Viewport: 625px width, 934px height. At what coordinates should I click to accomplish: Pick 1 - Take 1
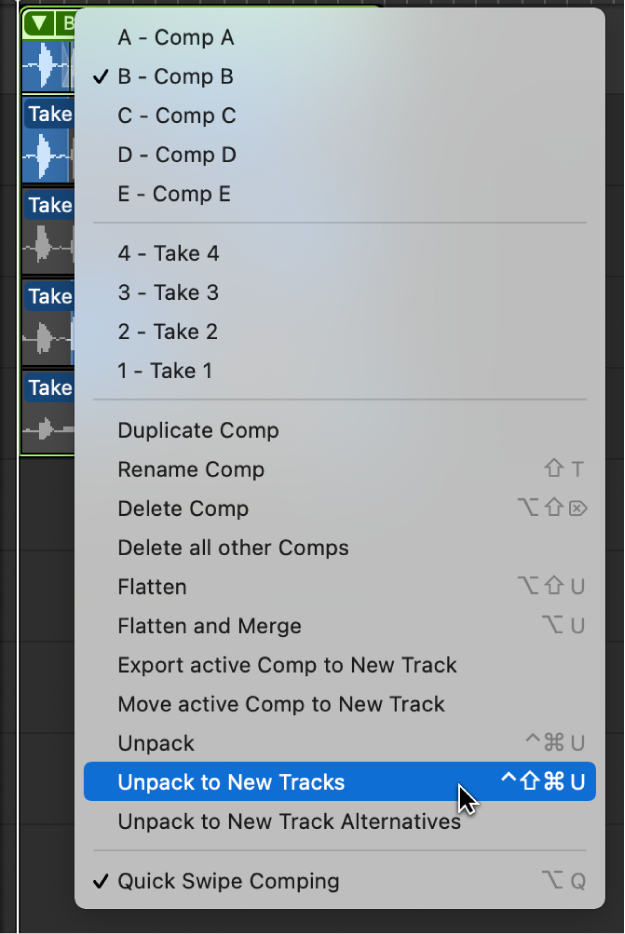[x=165, y=371]
